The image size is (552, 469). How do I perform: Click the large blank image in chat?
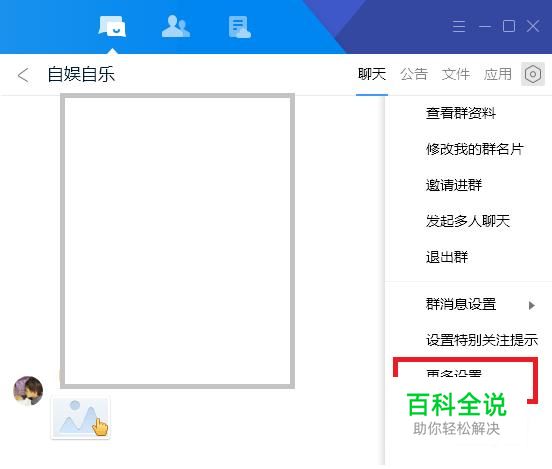[177, 241]
